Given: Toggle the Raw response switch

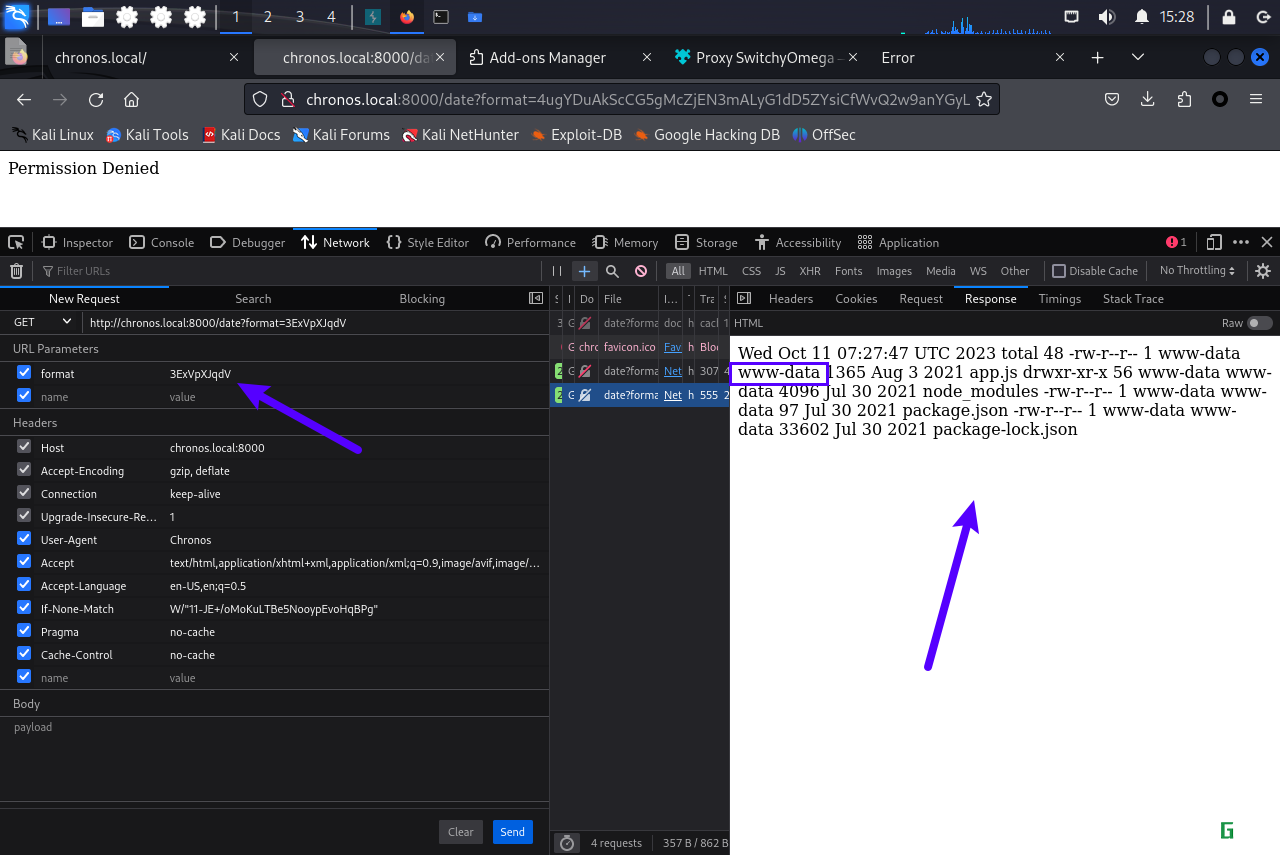Looking at the screenshot, I should click(x=1260, y=323).
